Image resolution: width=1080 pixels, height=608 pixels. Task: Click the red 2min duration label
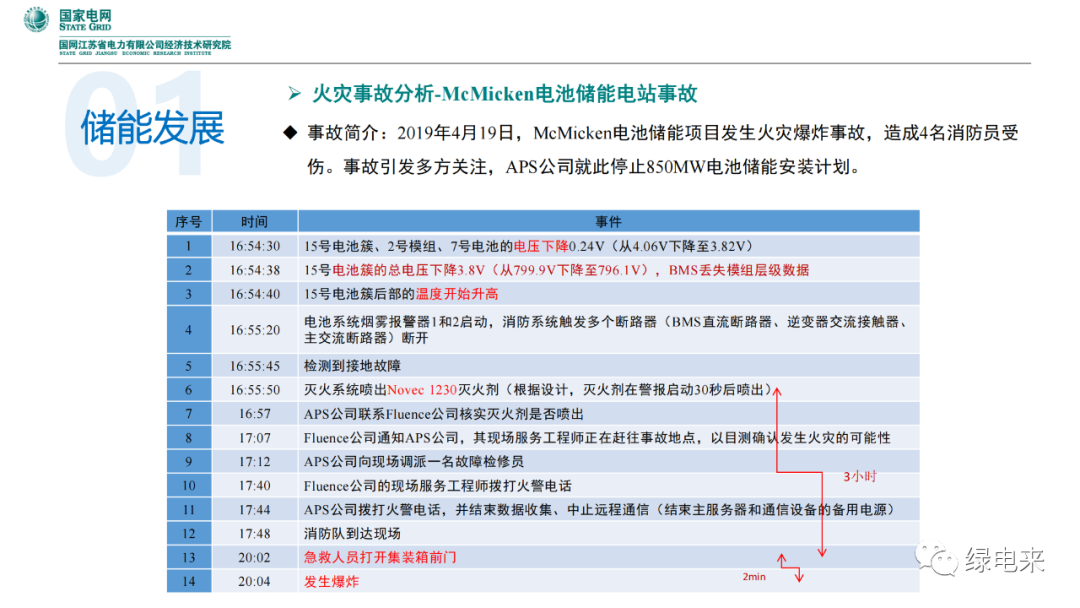pos(754,577)
